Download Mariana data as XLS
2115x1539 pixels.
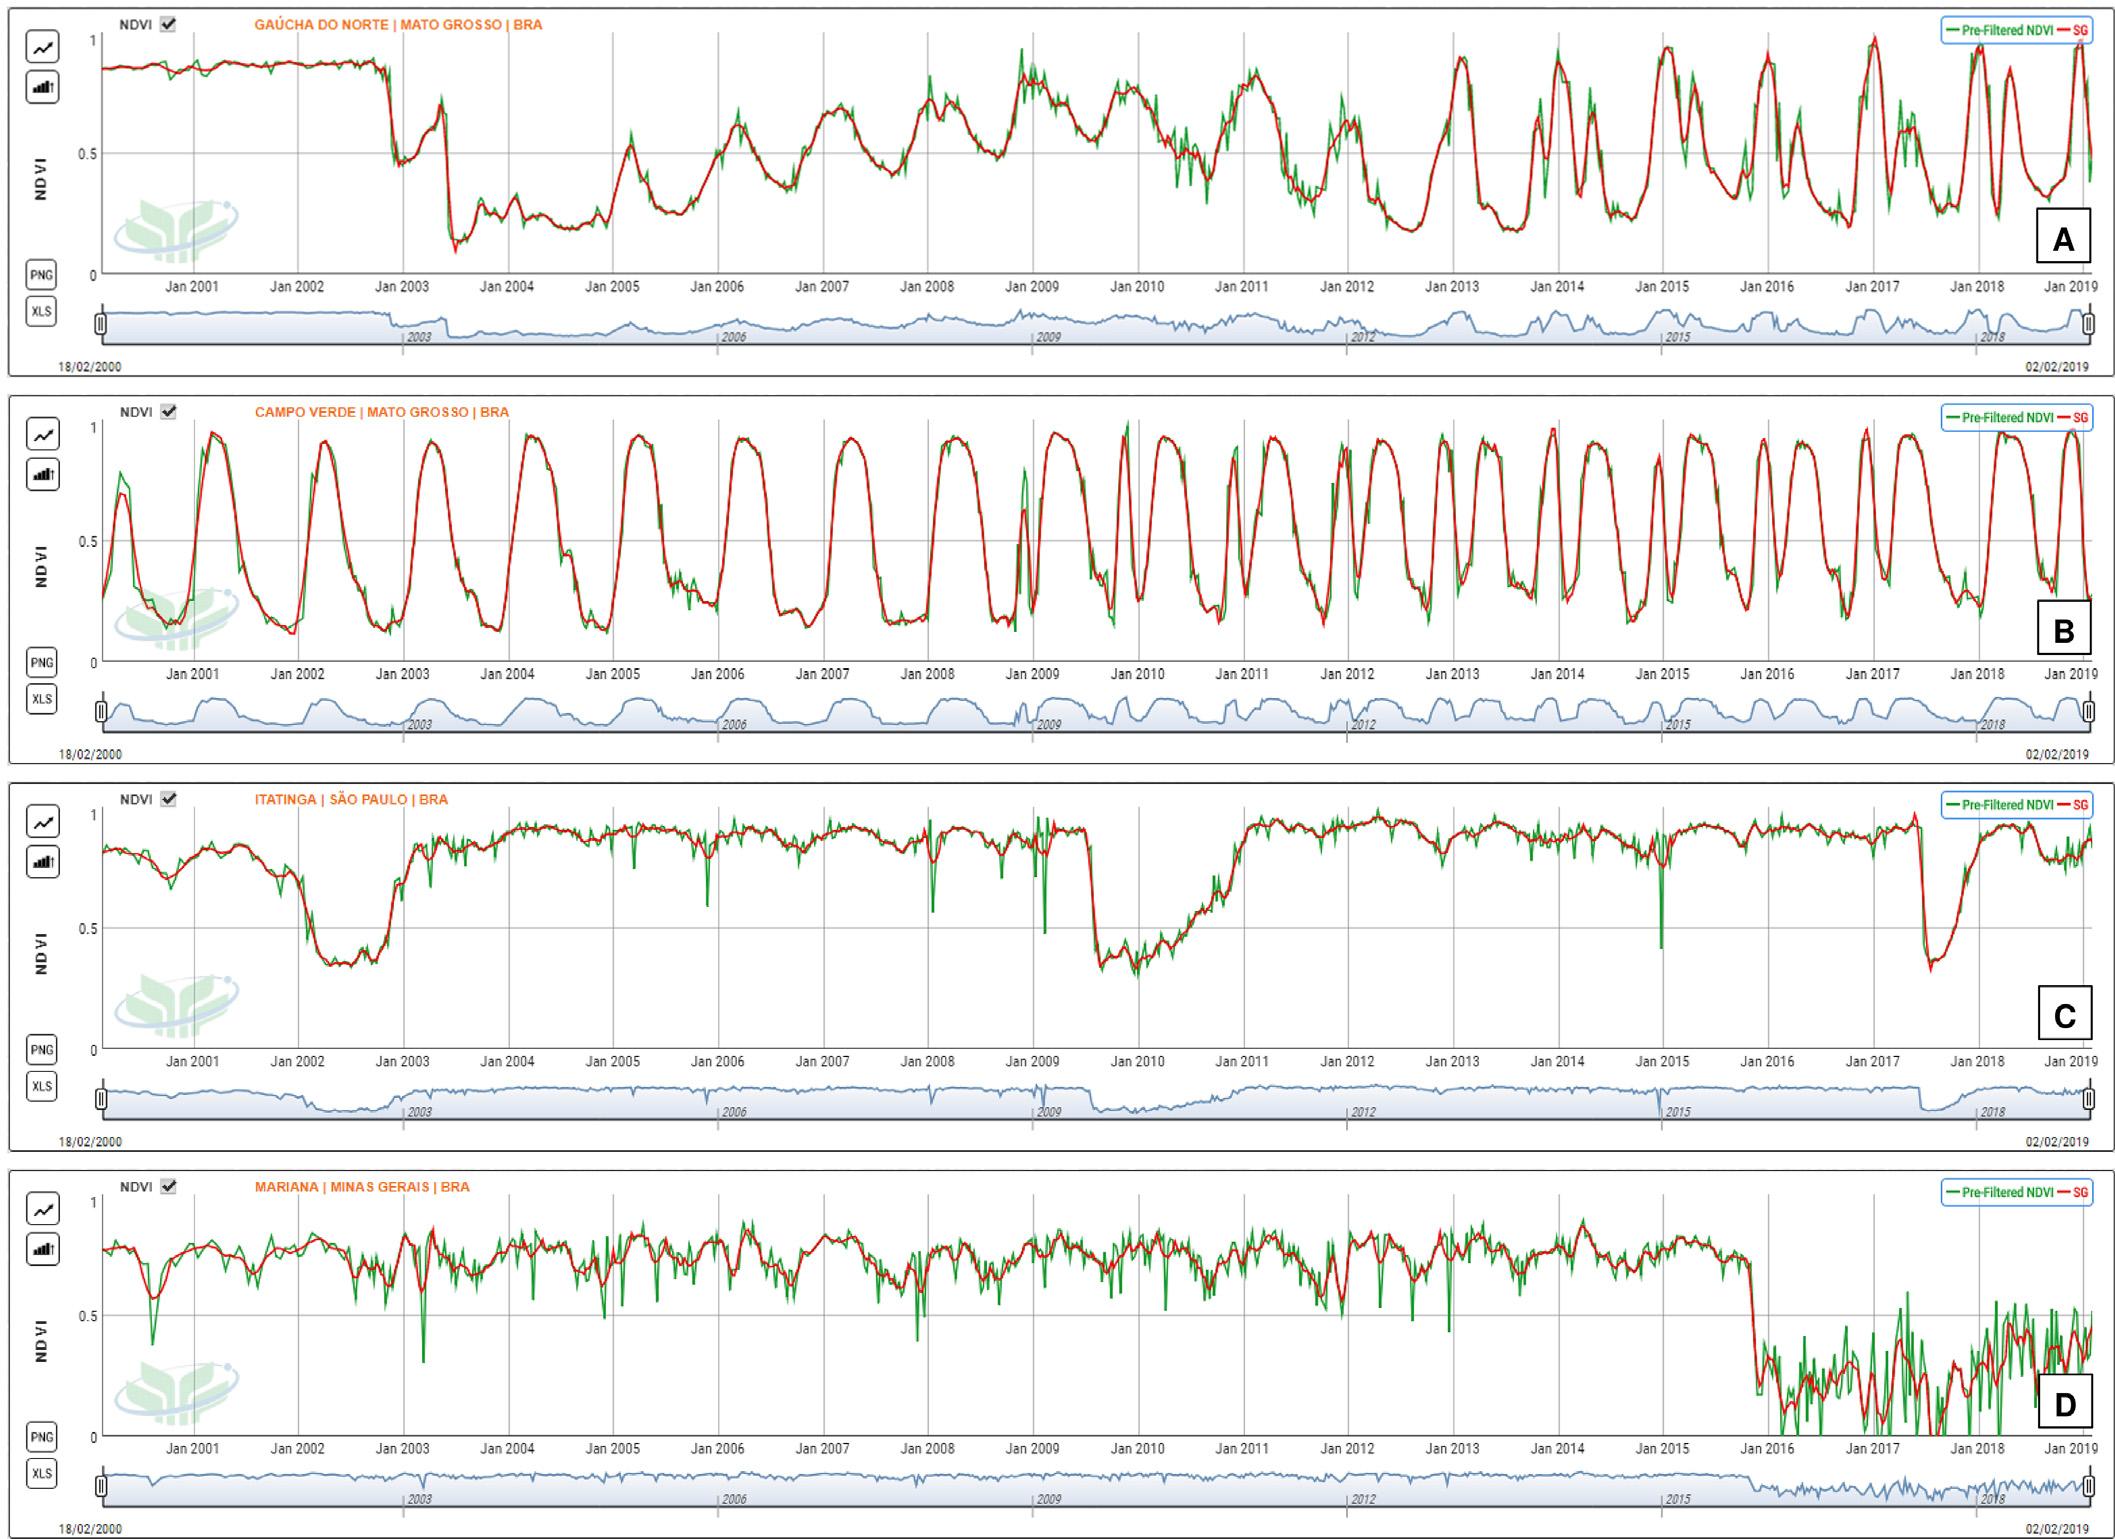(42, 1474)
